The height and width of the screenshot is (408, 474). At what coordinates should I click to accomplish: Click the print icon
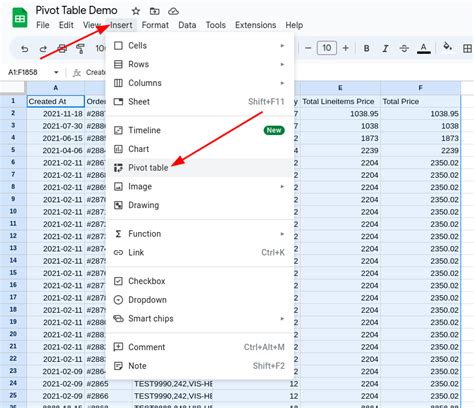pos(62,49)
